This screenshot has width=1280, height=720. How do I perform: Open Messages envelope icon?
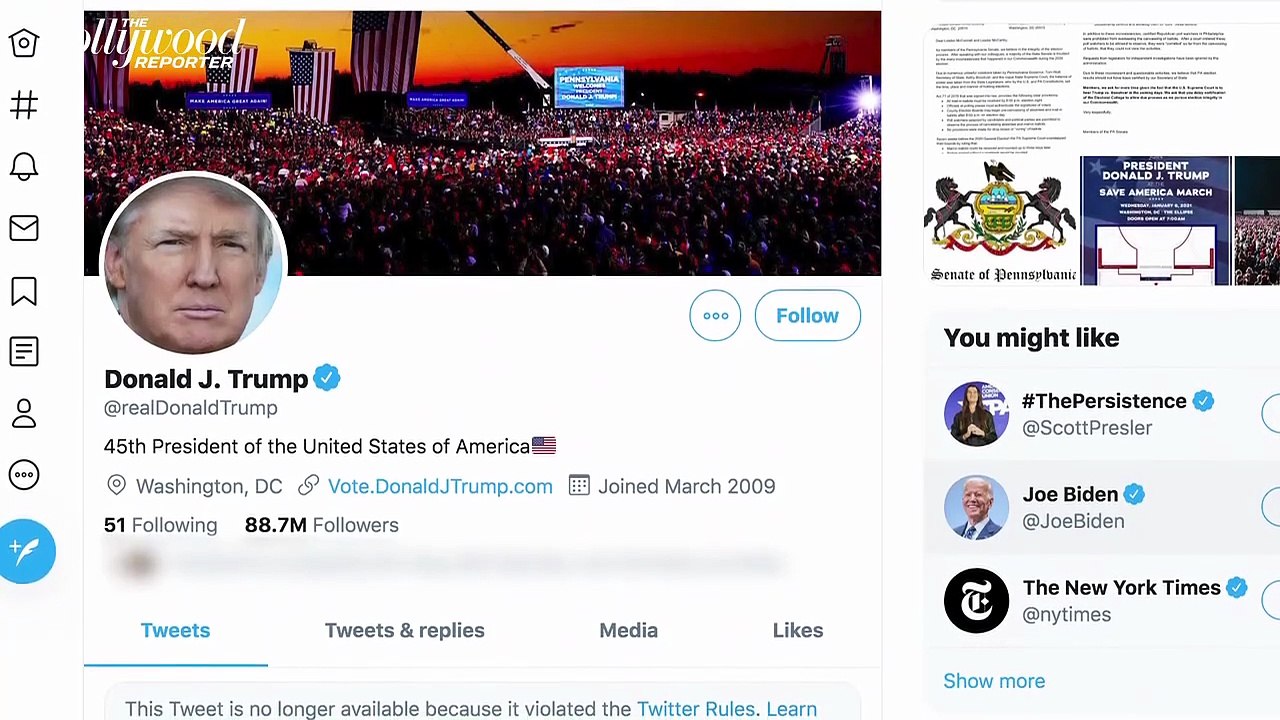coord(24,228)
